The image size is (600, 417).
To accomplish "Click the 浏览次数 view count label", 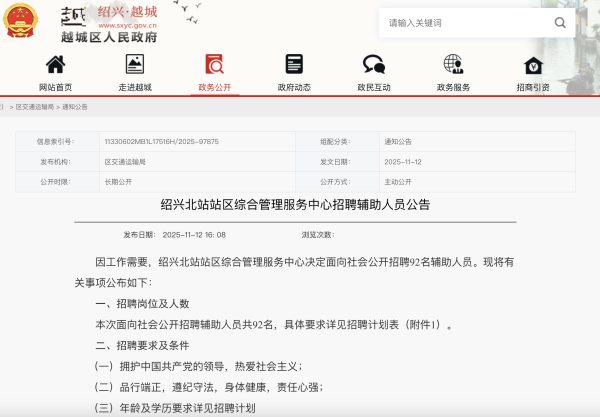I will [x=316, y=235].
